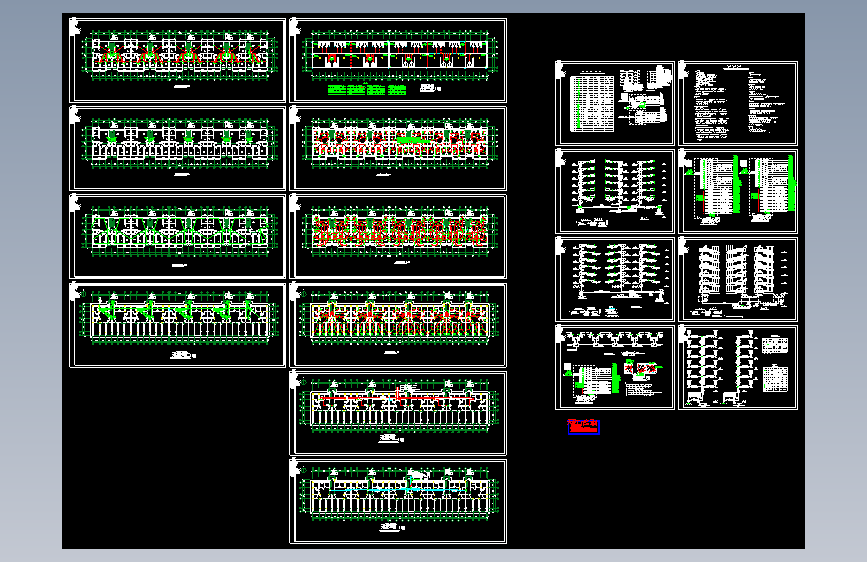Open the schedule table sheet at top of right group
The height and width of the screenshot is (562, 867).
coord(615,103)
